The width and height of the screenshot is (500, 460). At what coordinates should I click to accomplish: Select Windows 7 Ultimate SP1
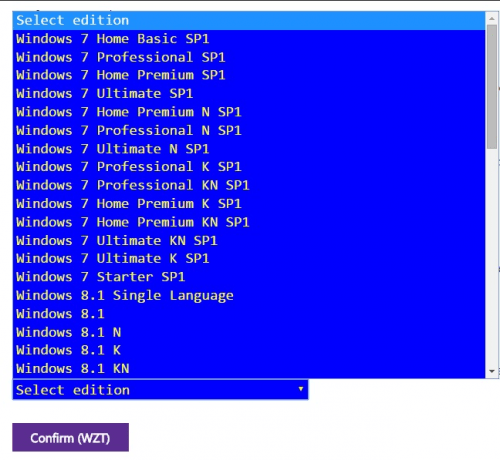249,94
